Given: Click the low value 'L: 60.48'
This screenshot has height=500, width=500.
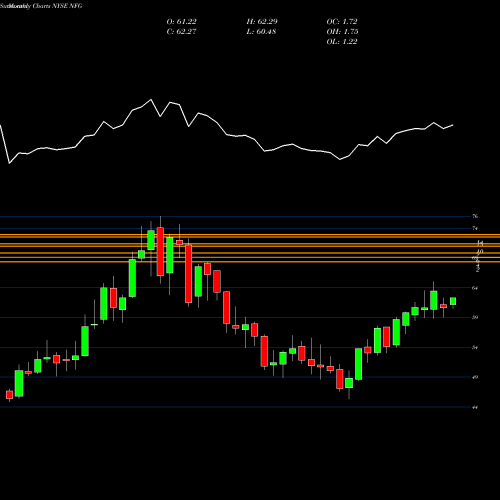Looking at the screenshot, I should pos(261,32).
